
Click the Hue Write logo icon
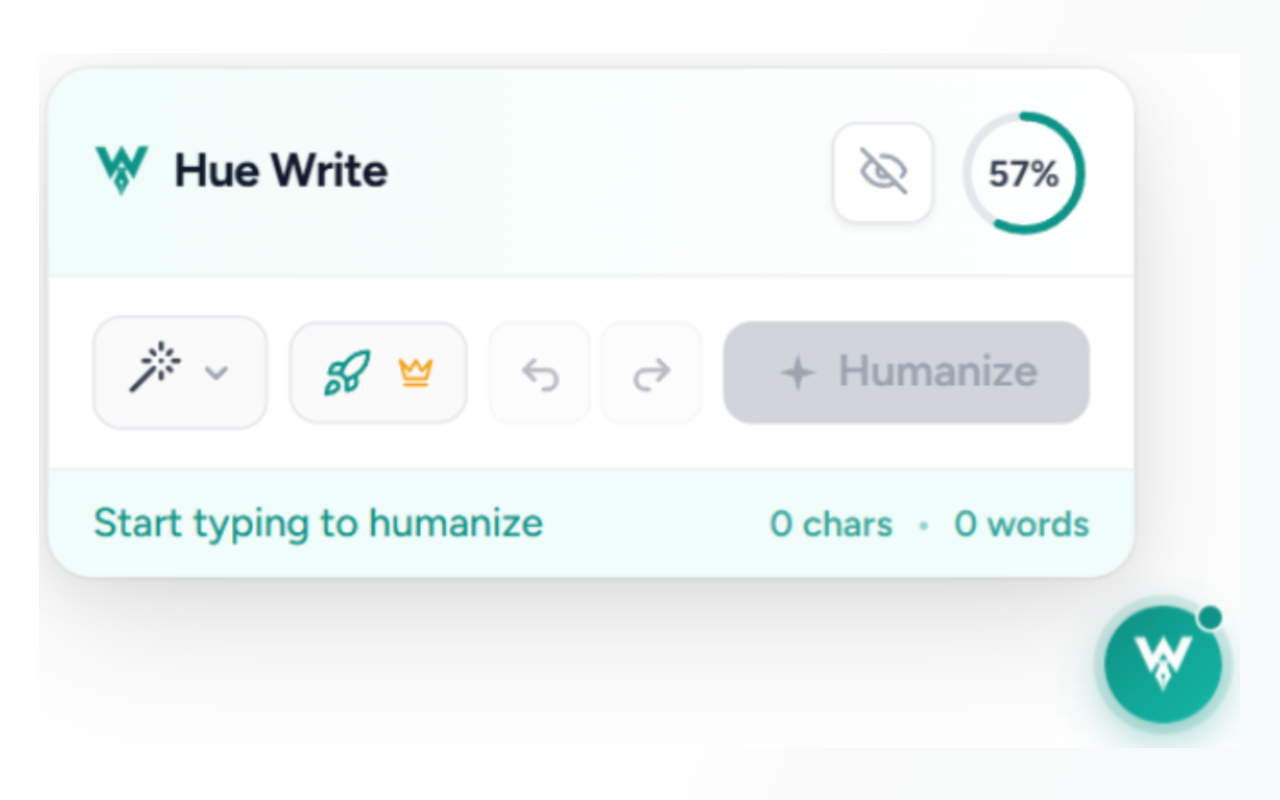click(120, 168)
